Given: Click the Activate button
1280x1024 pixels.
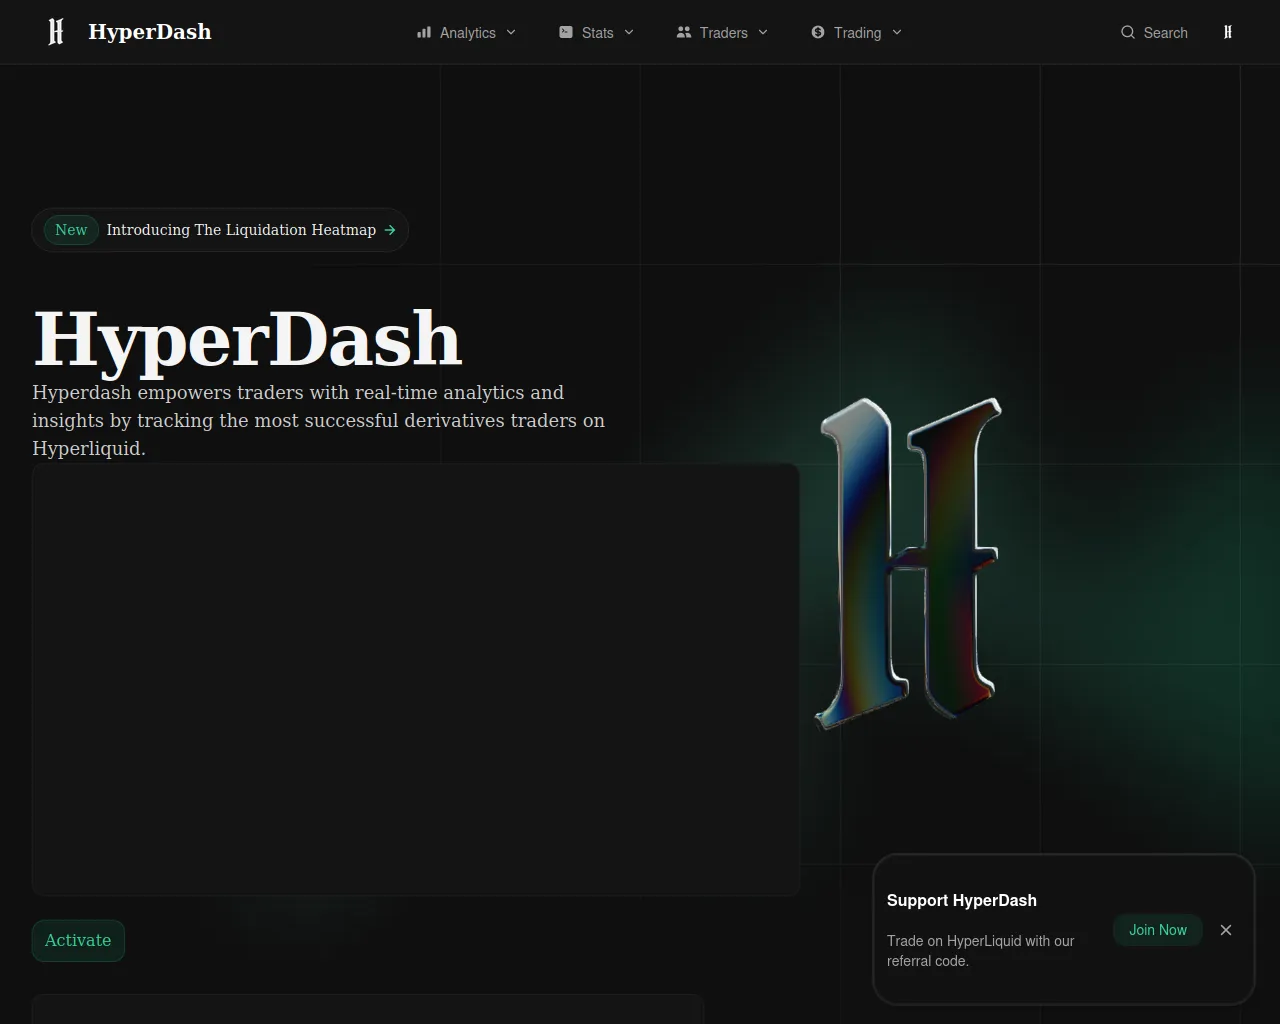Looking at the screenshot, I should [78, 941].
